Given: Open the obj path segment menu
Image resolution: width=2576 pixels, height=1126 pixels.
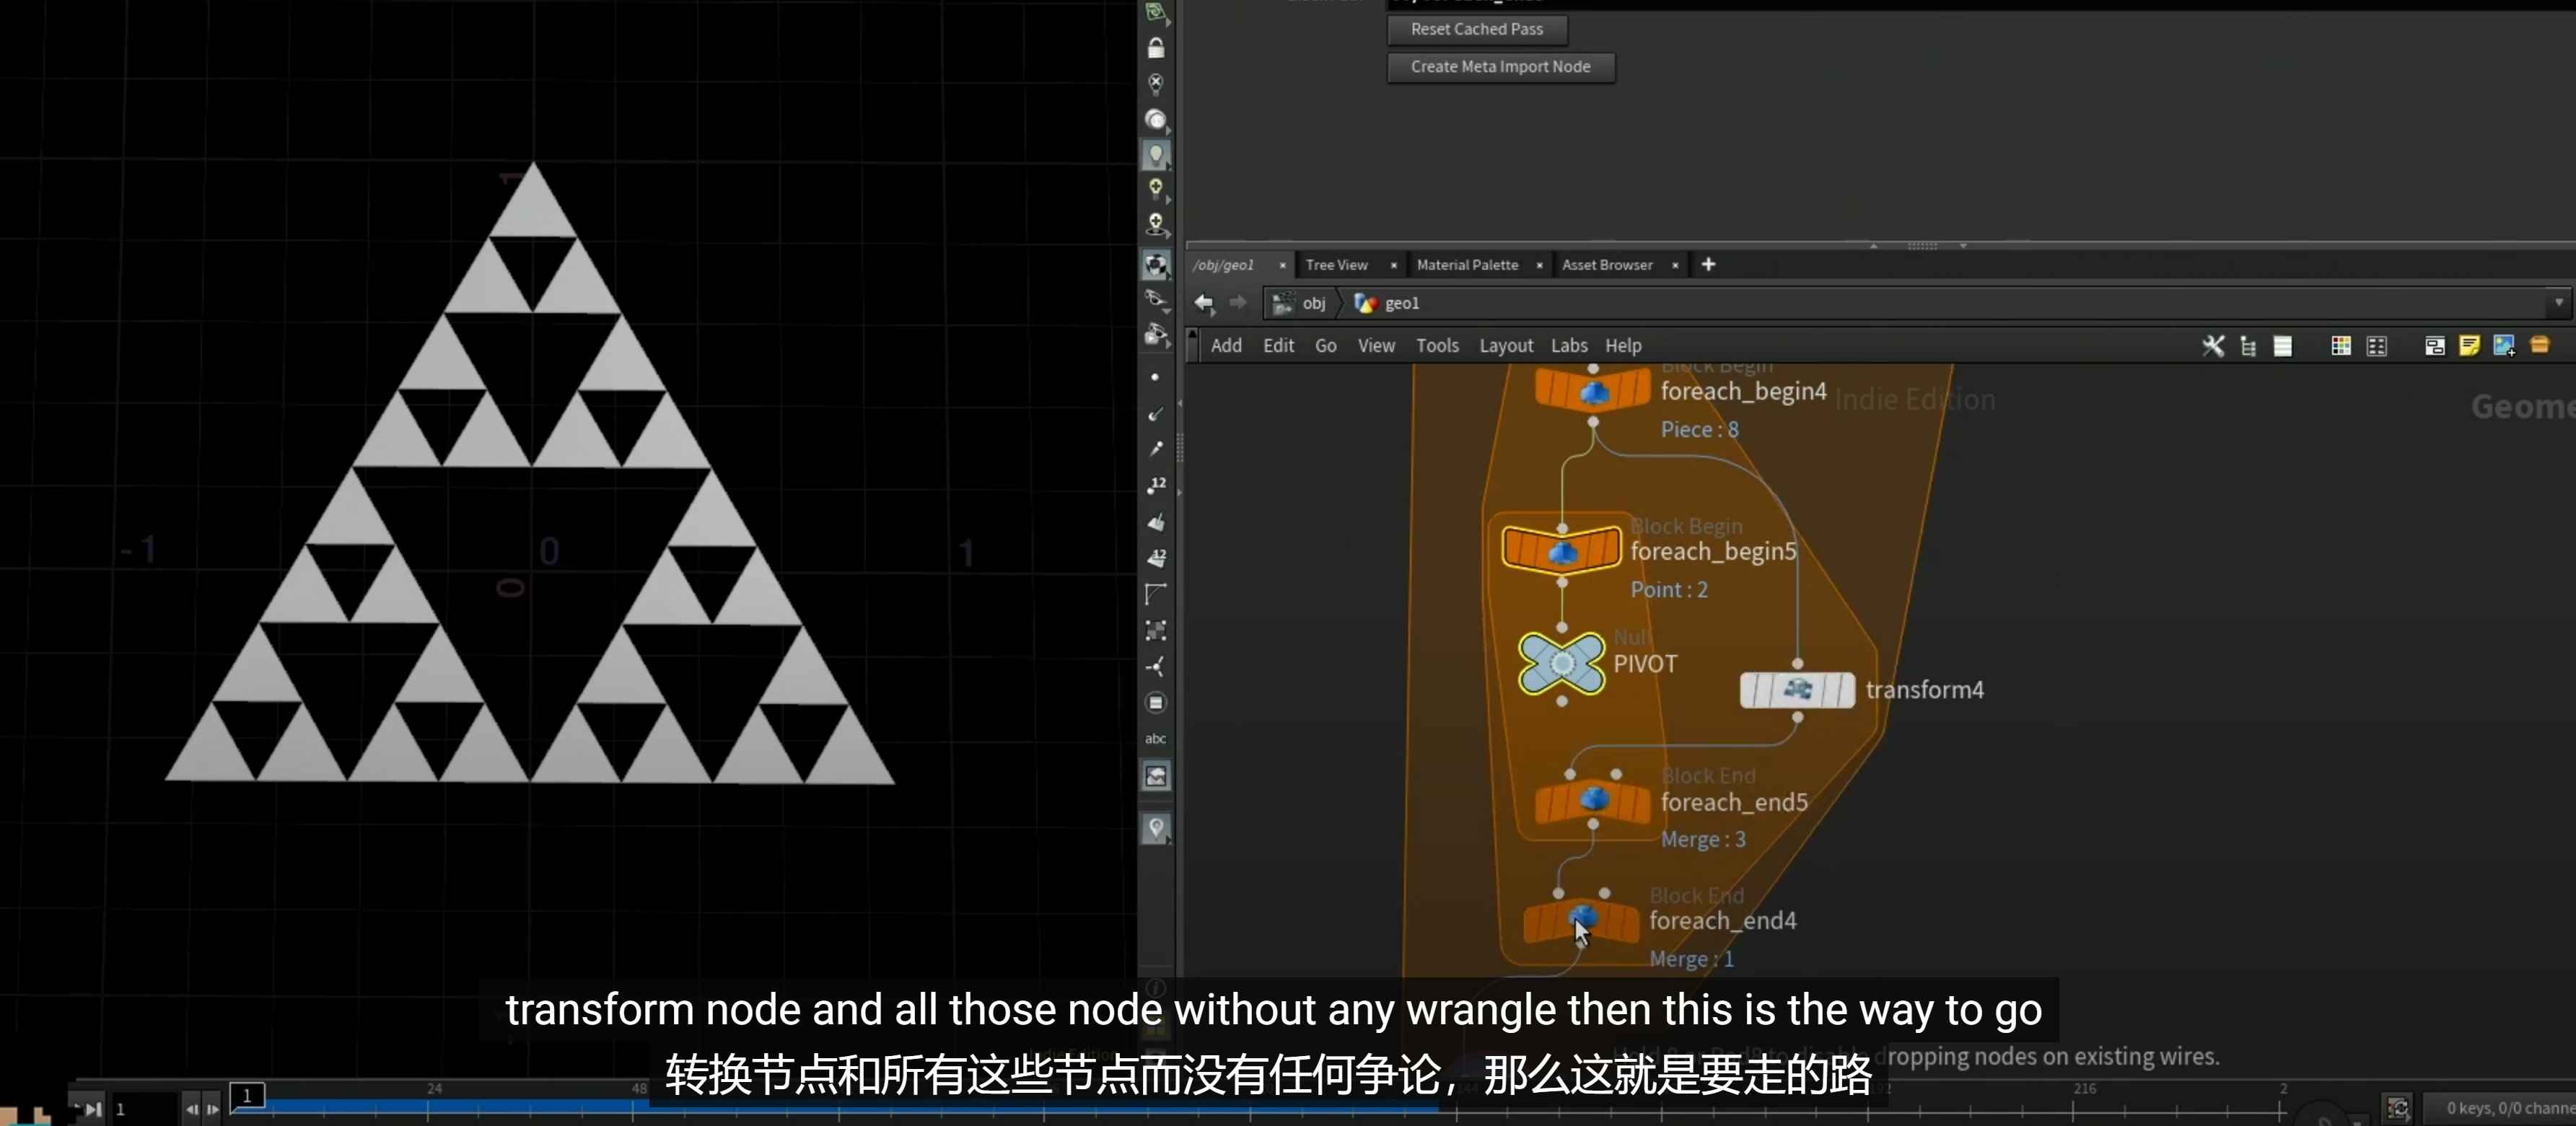Looking at the screenshot, I should click(x=1300, y=303).
